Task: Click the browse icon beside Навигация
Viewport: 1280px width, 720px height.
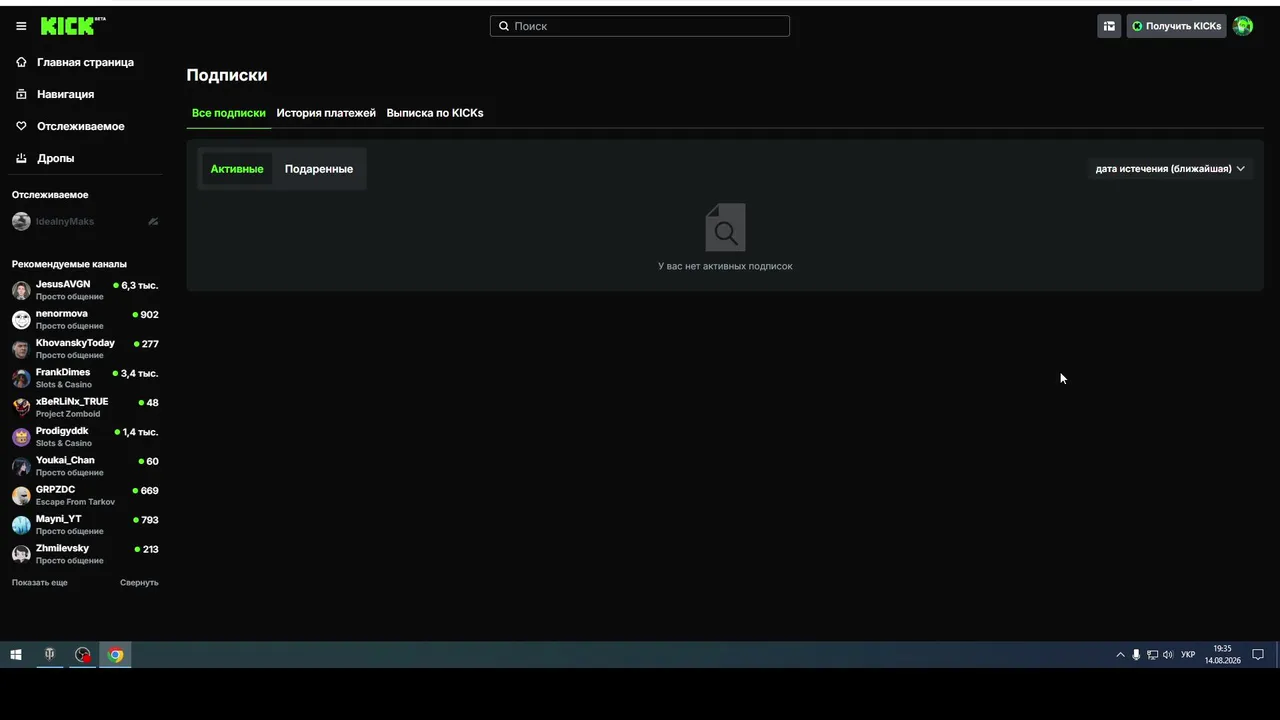Action: coord(21,94)
